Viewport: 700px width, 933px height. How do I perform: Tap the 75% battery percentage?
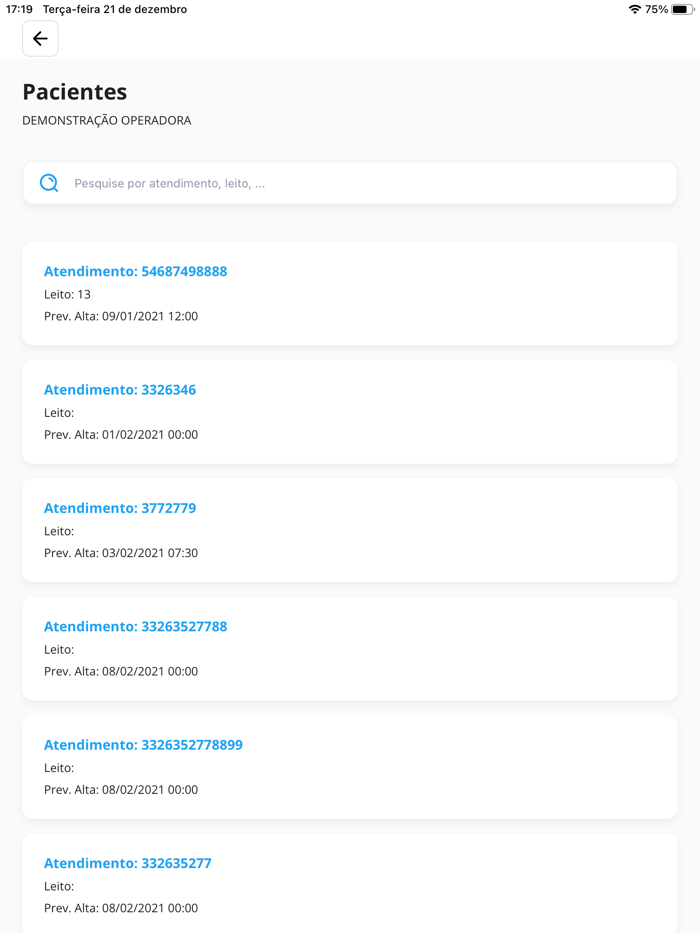click(657, 9)
